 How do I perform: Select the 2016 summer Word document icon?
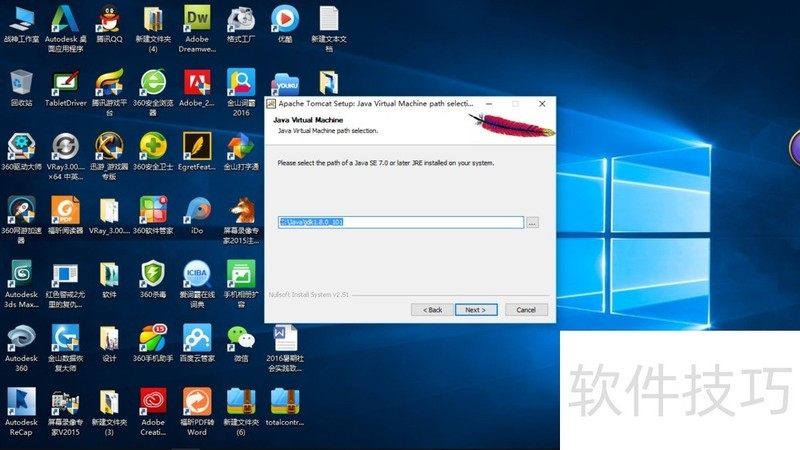pyautogui.click(x=285, y=338)
